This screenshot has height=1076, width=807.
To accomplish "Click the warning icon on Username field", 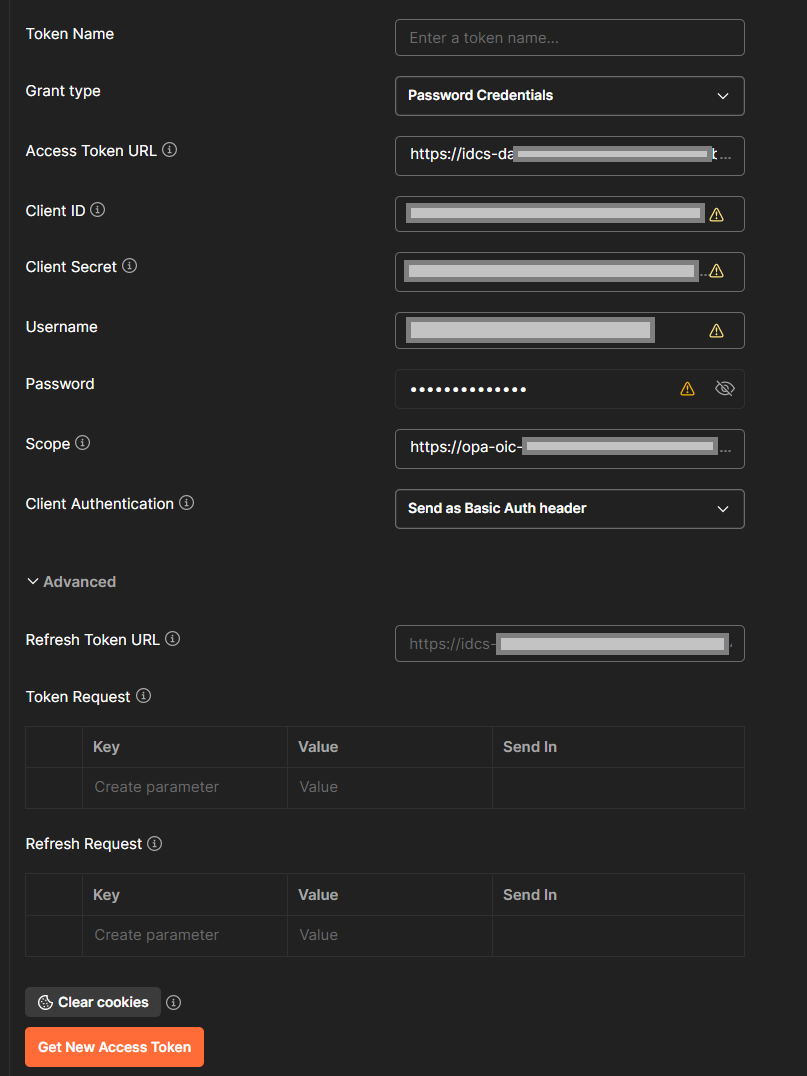I will [716, 329].
